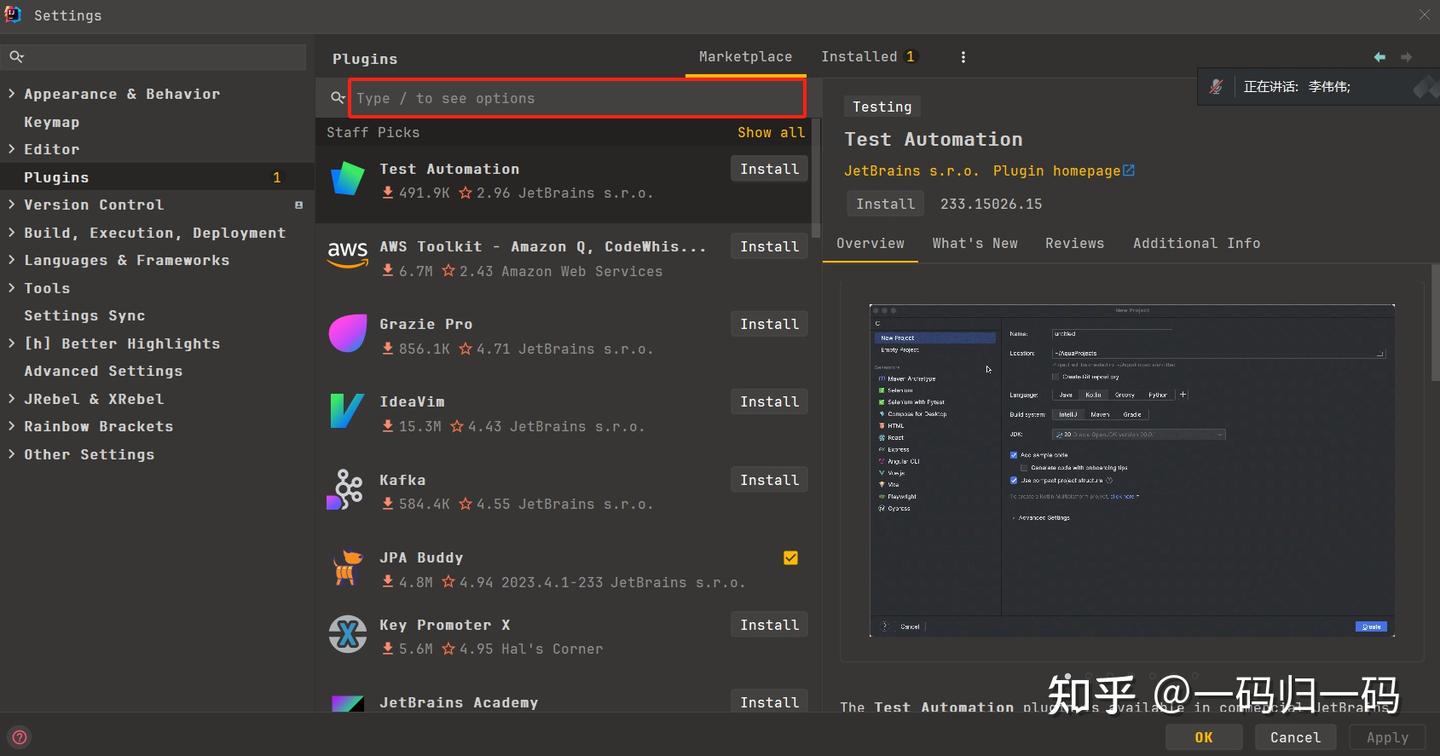Screen dimensions: 1440x756
Task: Select the JPA Buddy plugin name
Action: pos(421,558)
